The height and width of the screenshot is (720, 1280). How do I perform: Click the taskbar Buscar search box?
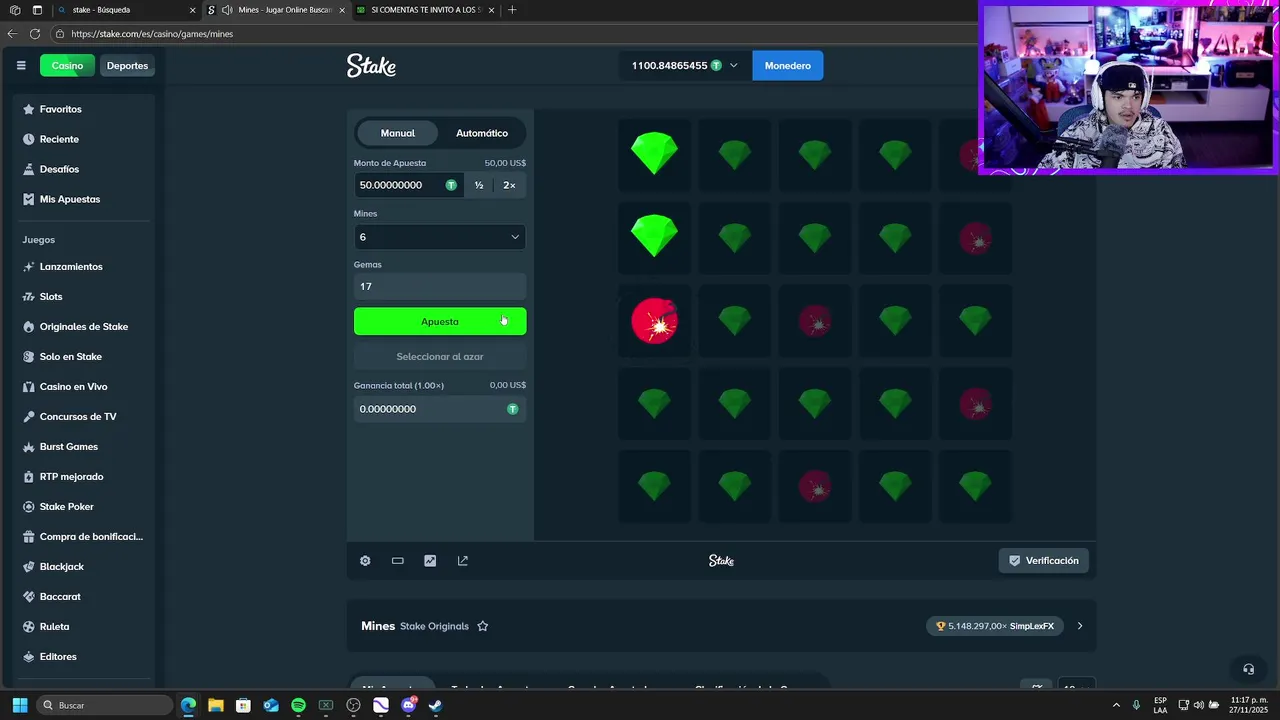click(x=105, y=705)
